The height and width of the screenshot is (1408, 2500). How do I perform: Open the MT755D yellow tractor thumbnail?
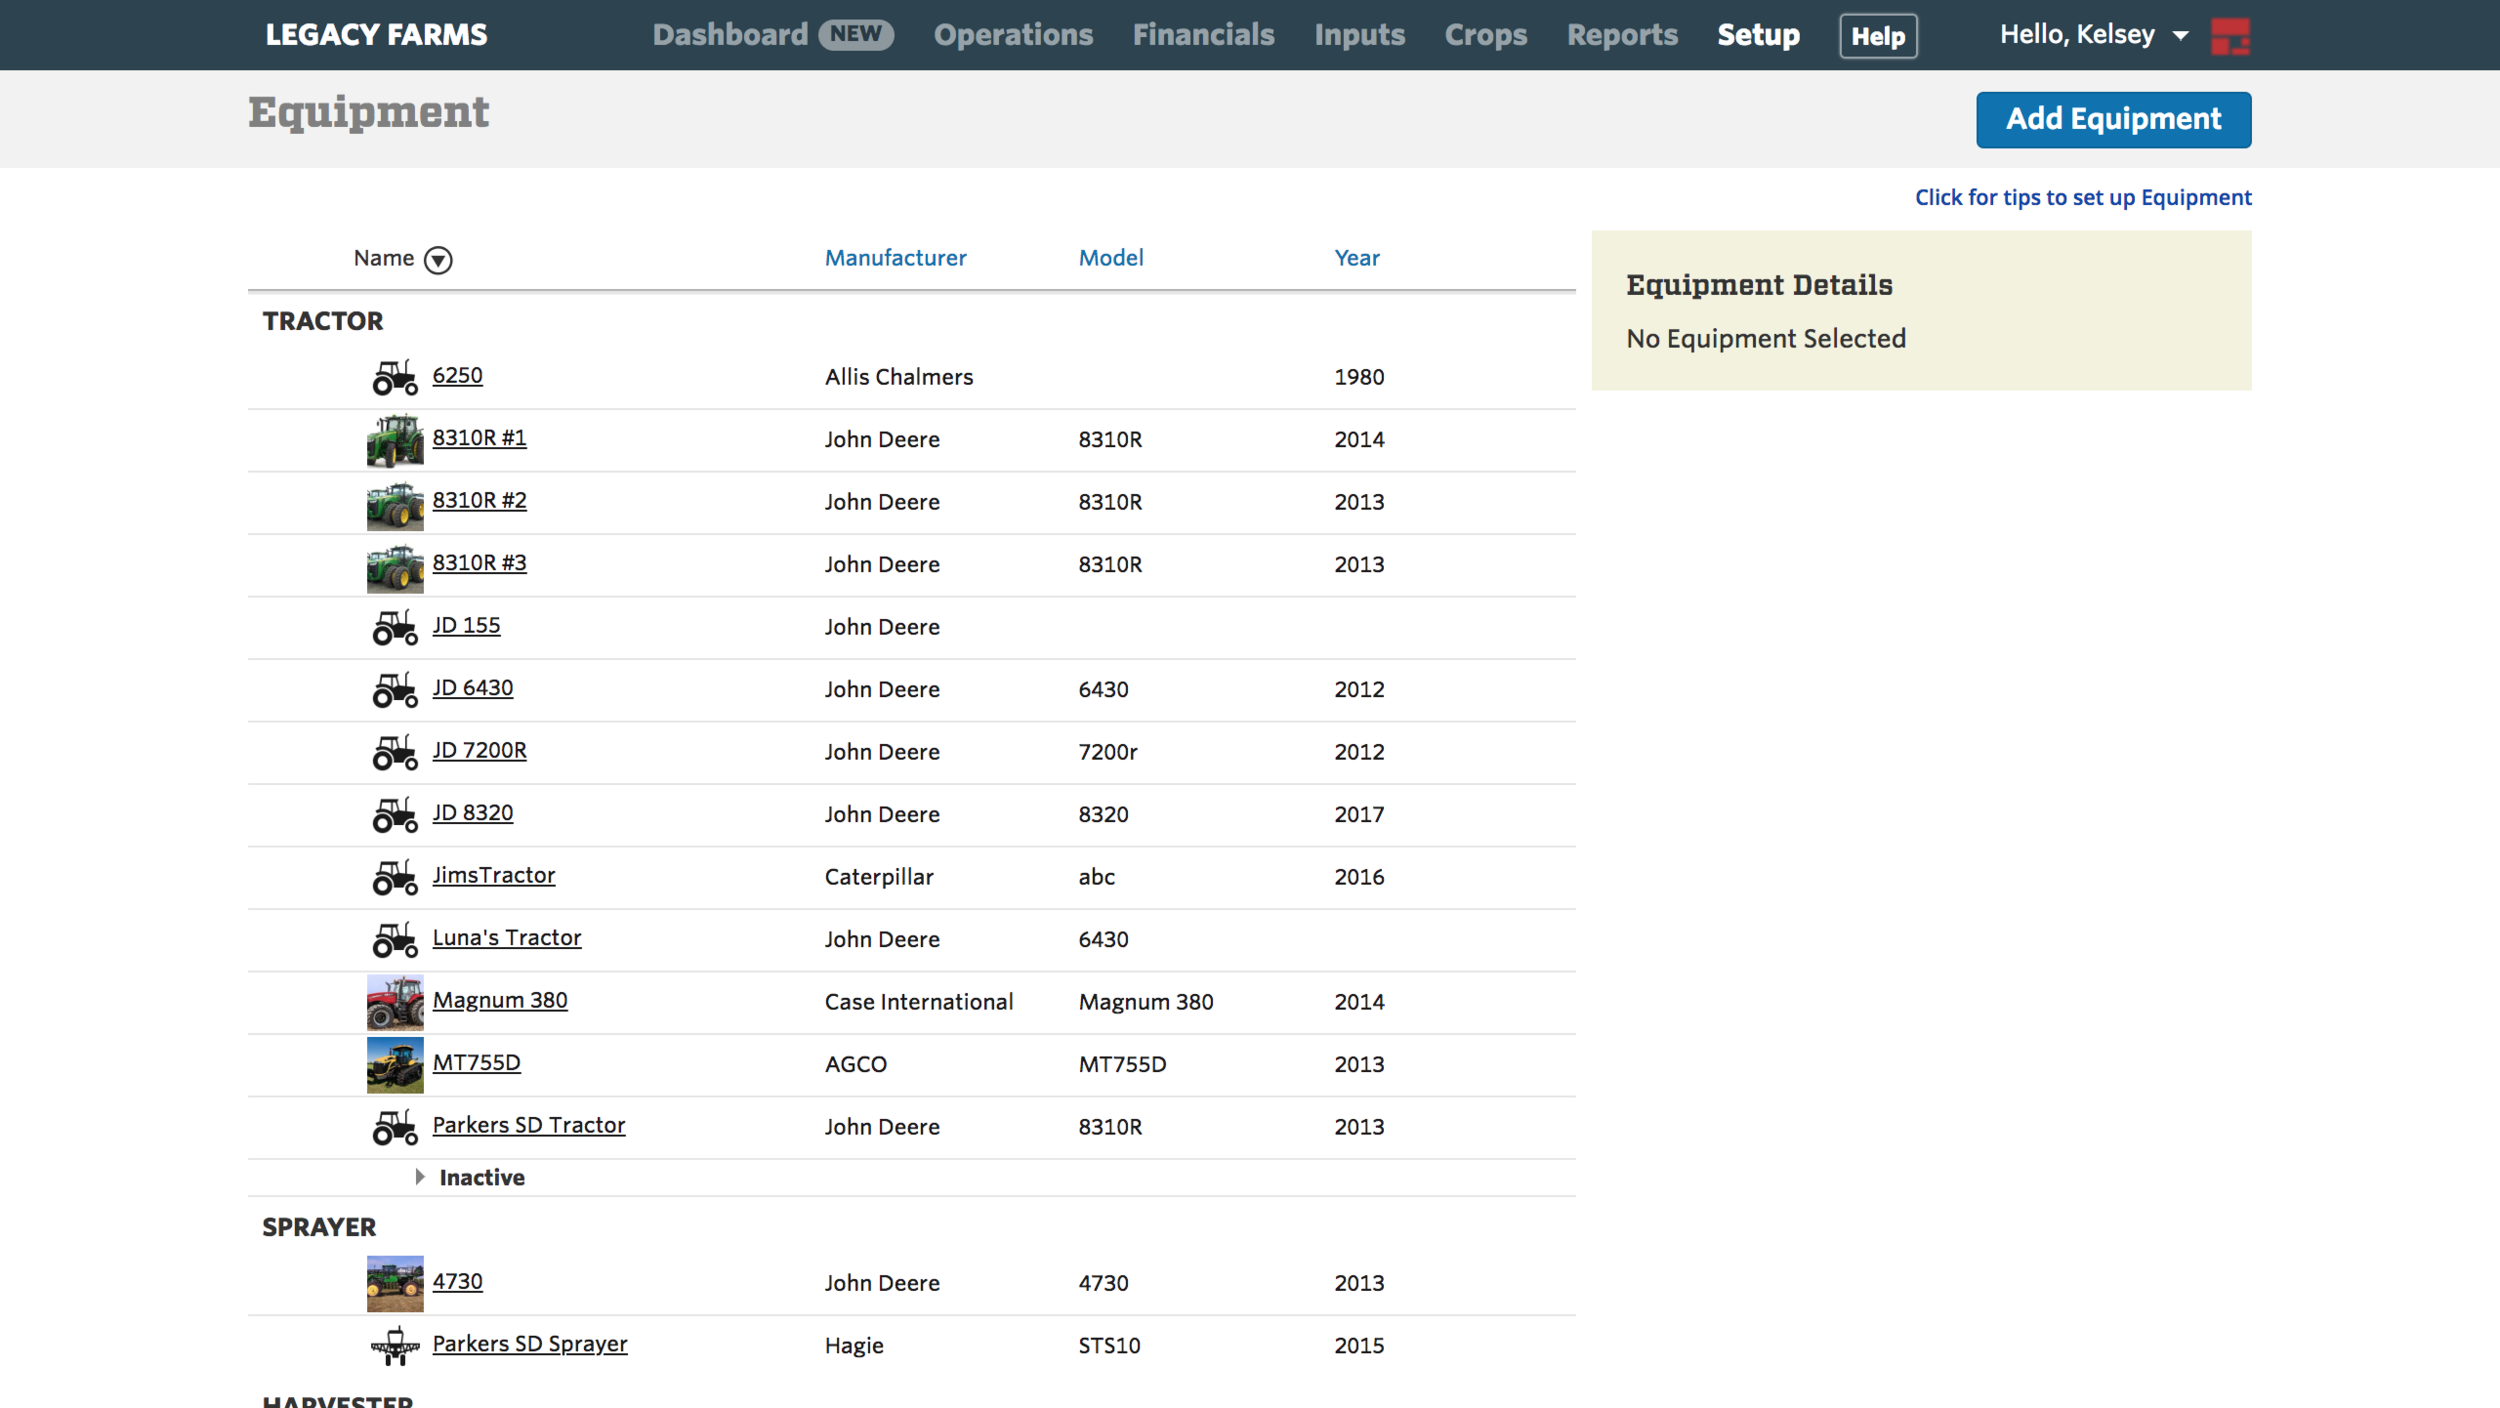(x=395, y=1065)
